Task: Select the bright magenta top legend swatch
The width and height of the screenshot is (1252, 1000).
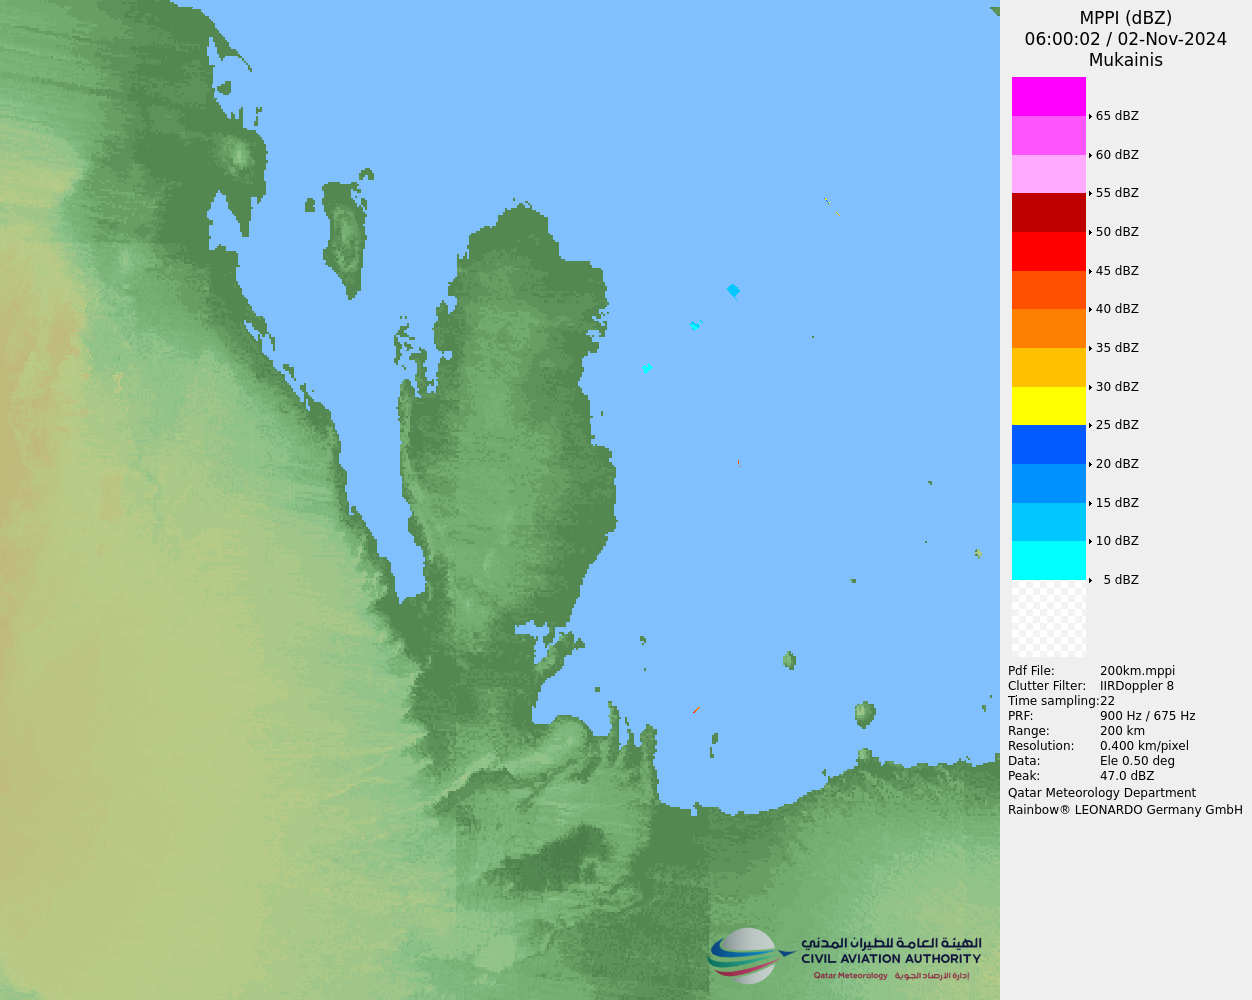Action: pyautogui.click(x=1048, y=96)
